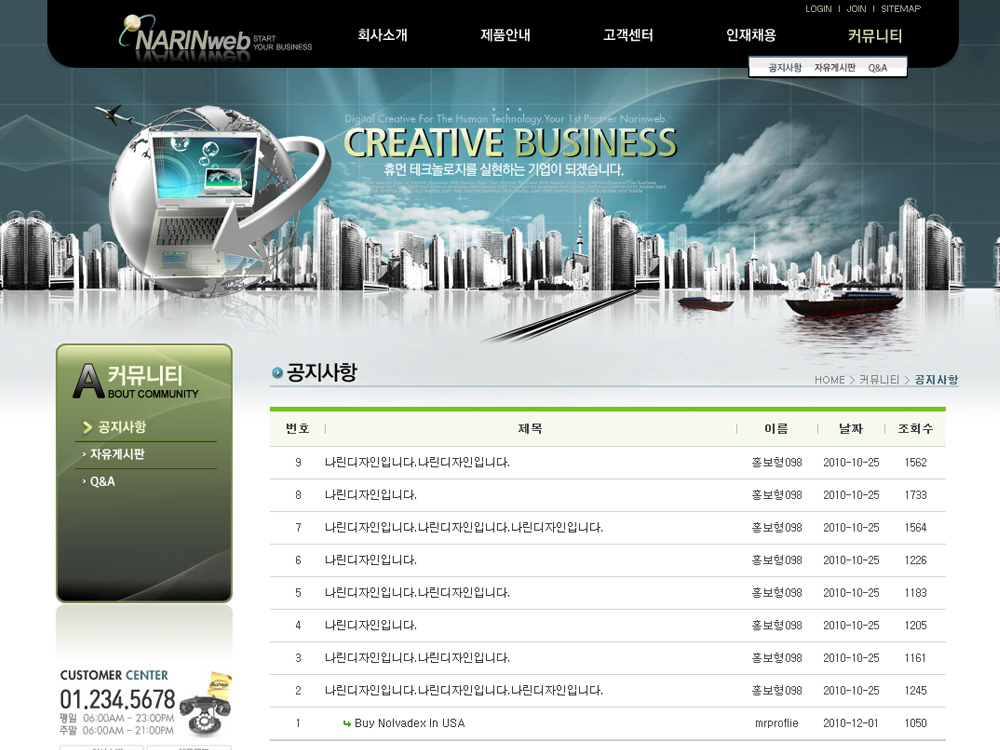1000x750 pixels.
Task: Open Q&A in the left sidebar
Action: coord(102,481)
